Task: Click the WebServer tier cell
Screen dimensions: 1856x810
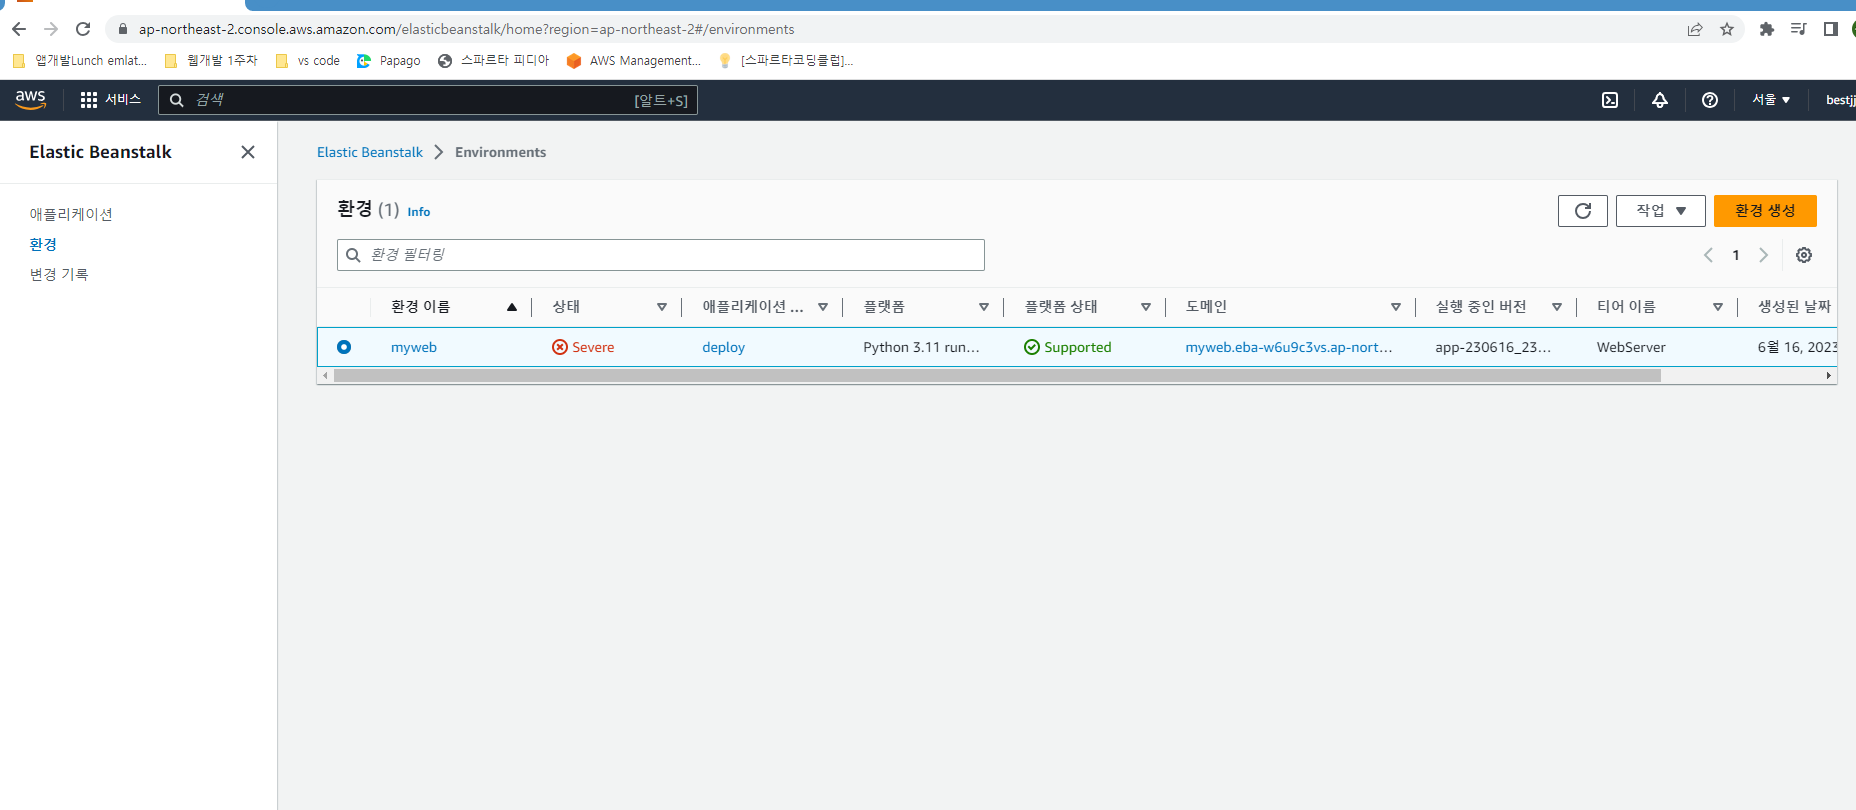Action: [1631, 347]
